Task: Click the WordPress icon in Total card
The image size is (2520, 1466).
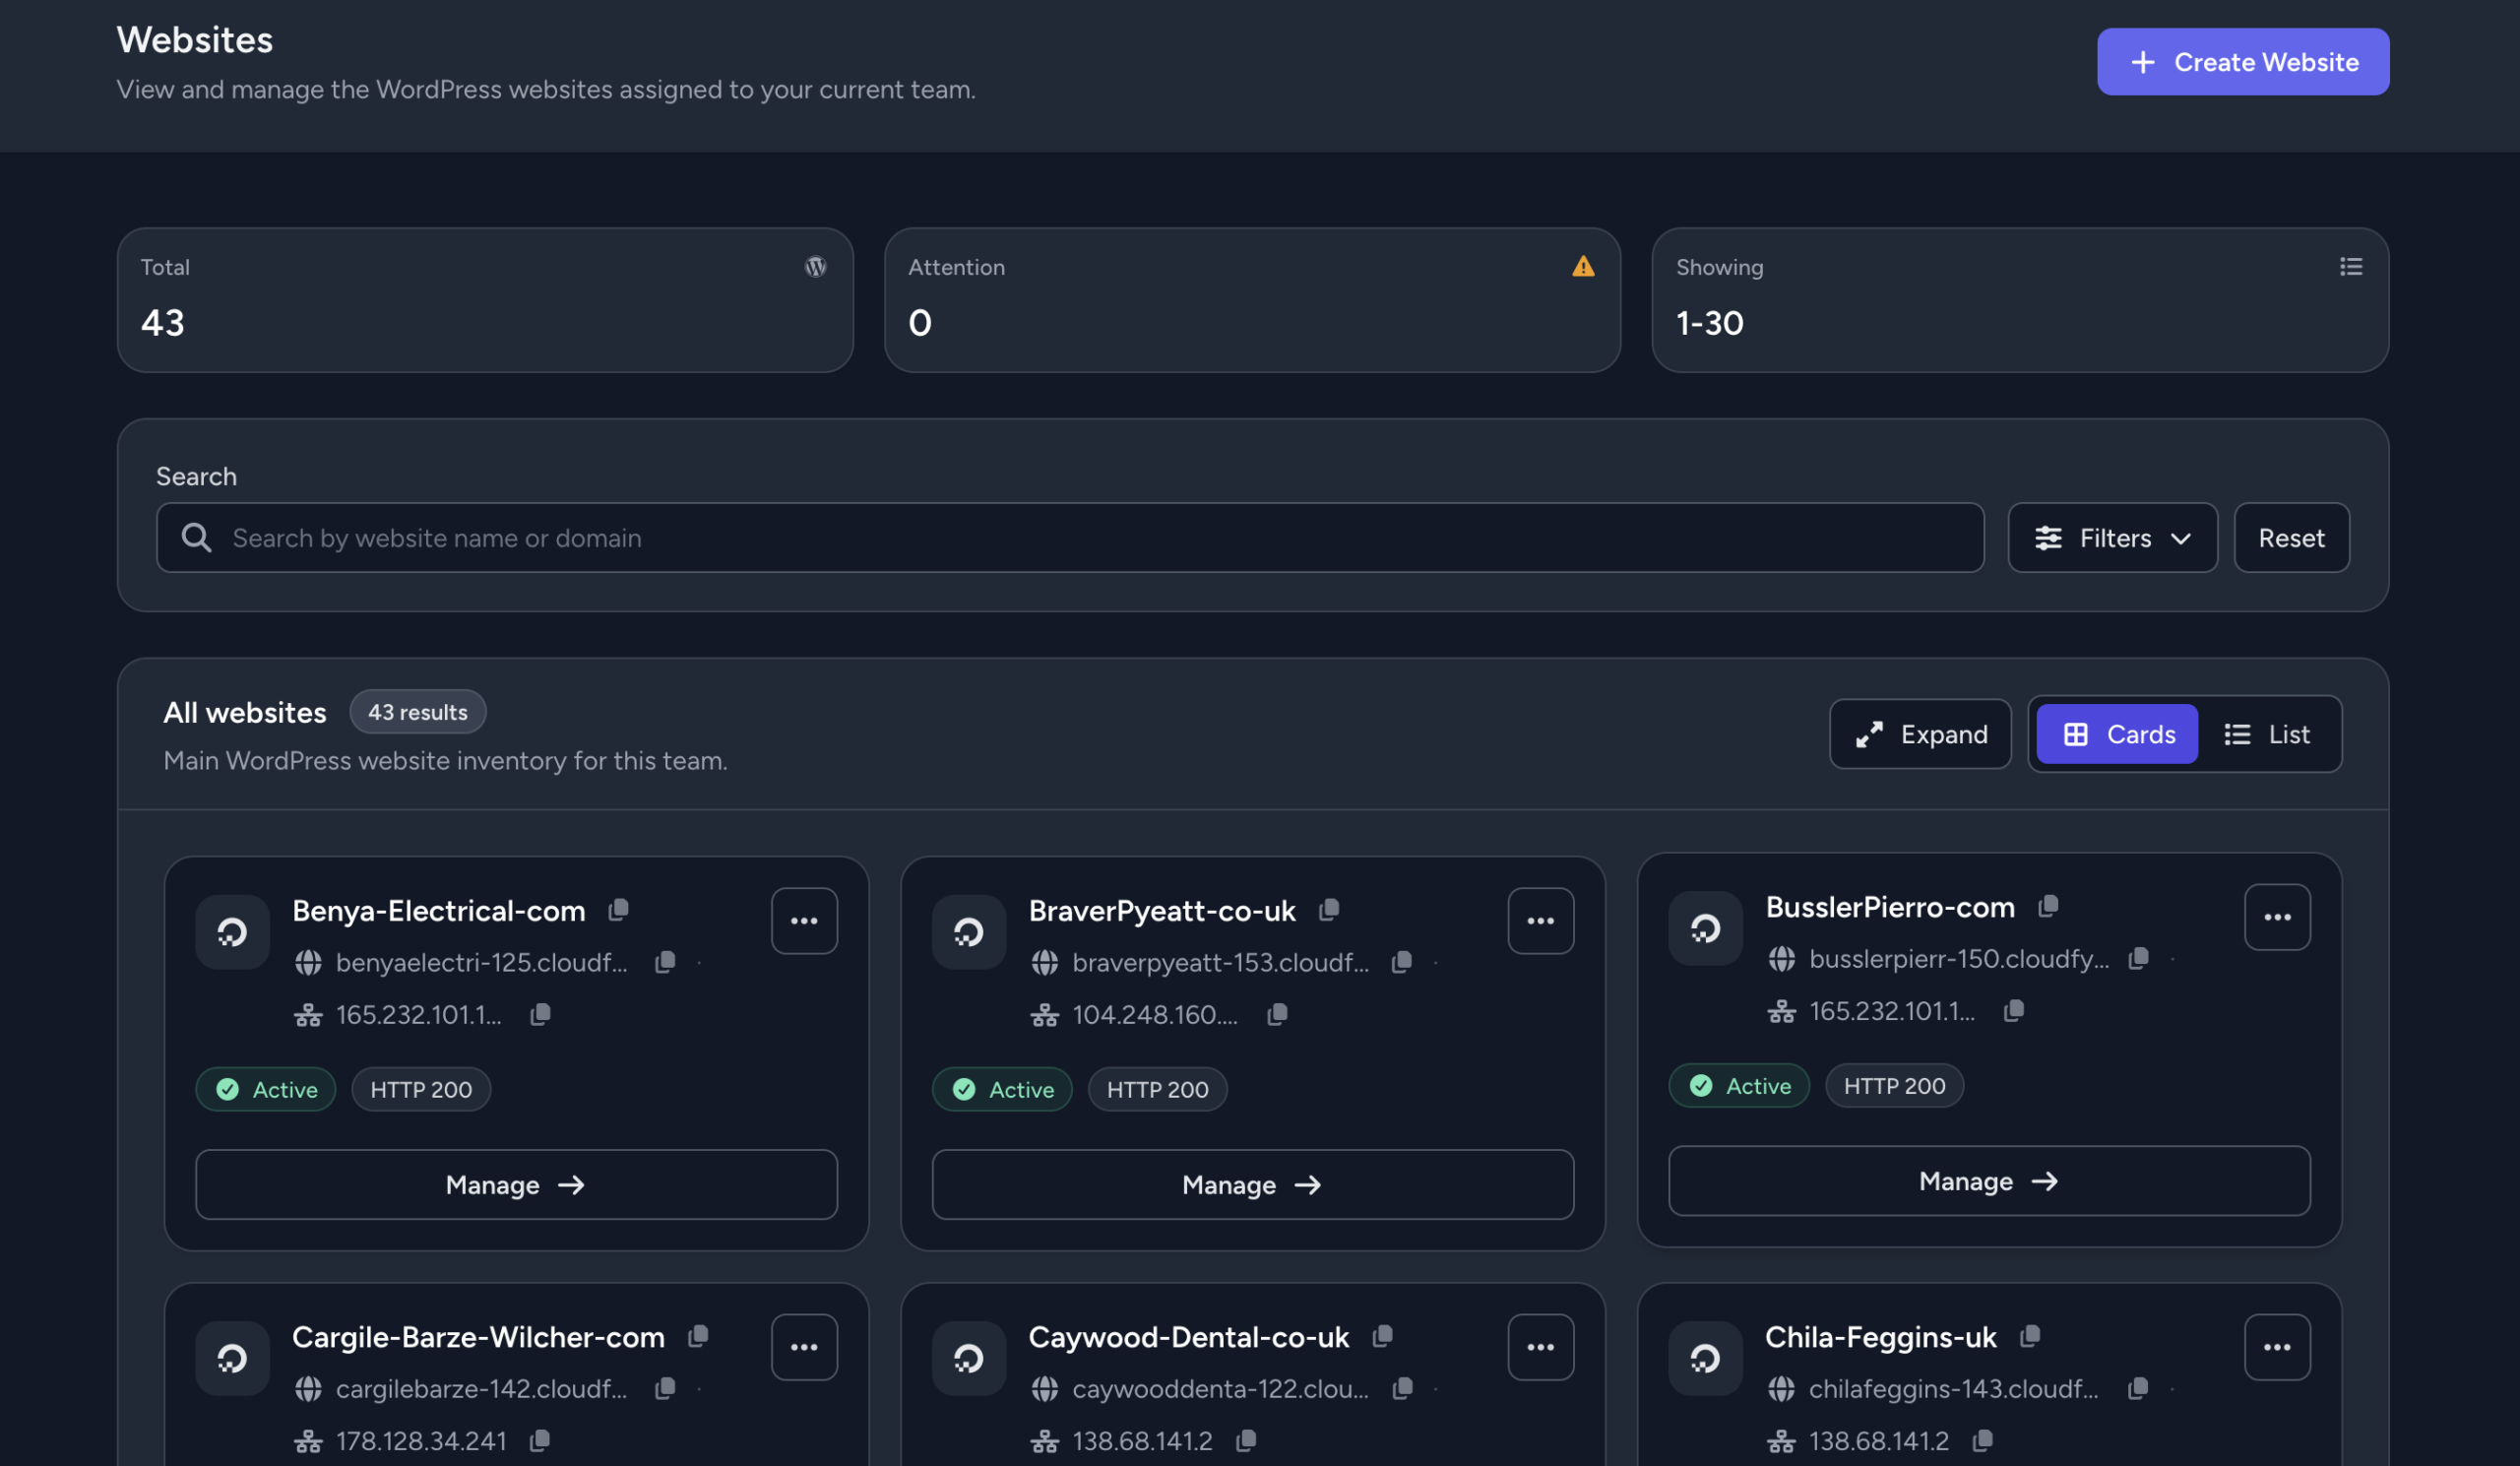Action: [x=816, y=266]
